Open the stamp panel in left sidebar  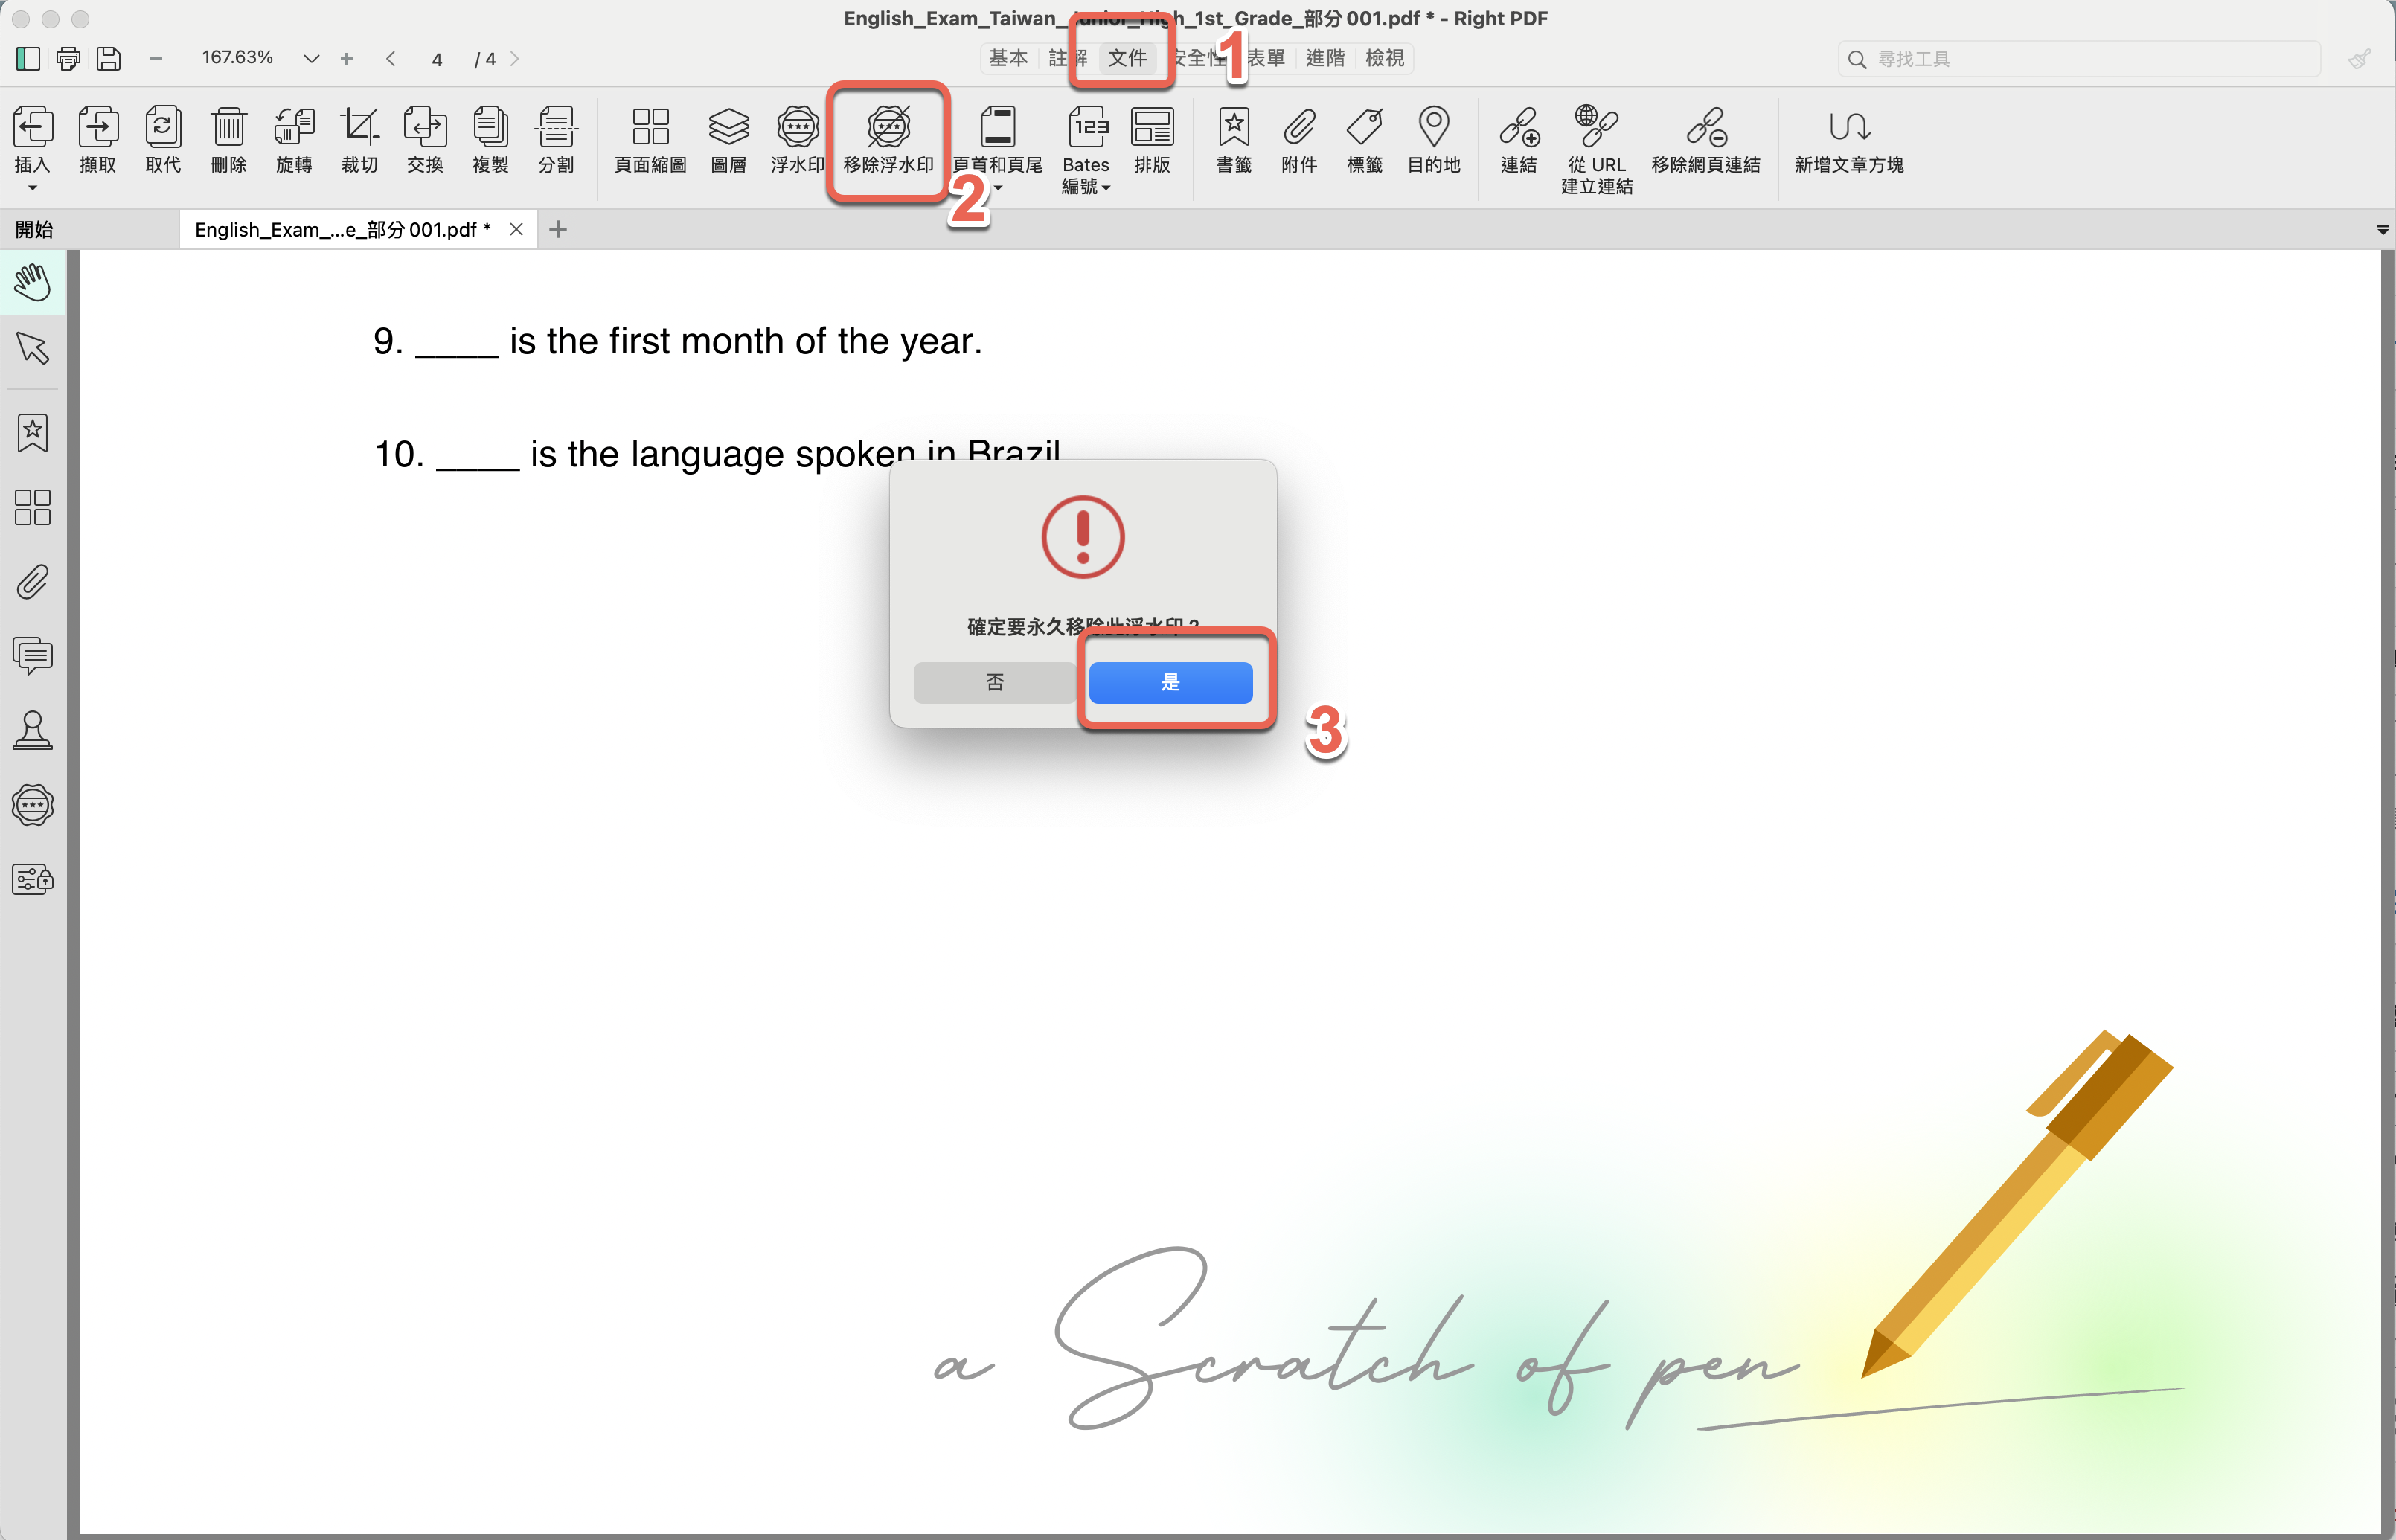pos(33,730)
